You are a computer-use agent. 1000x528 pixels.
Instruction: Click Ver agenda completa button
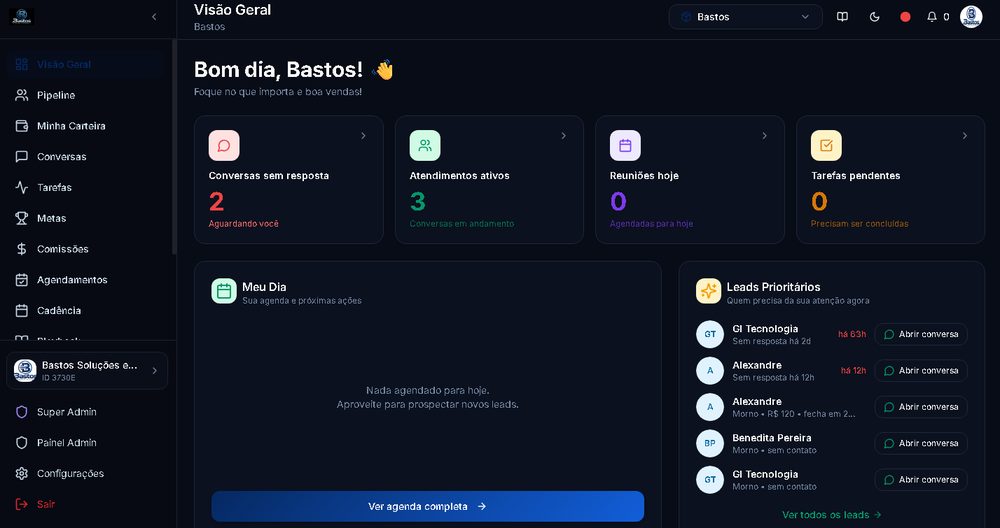coord(428,506)
